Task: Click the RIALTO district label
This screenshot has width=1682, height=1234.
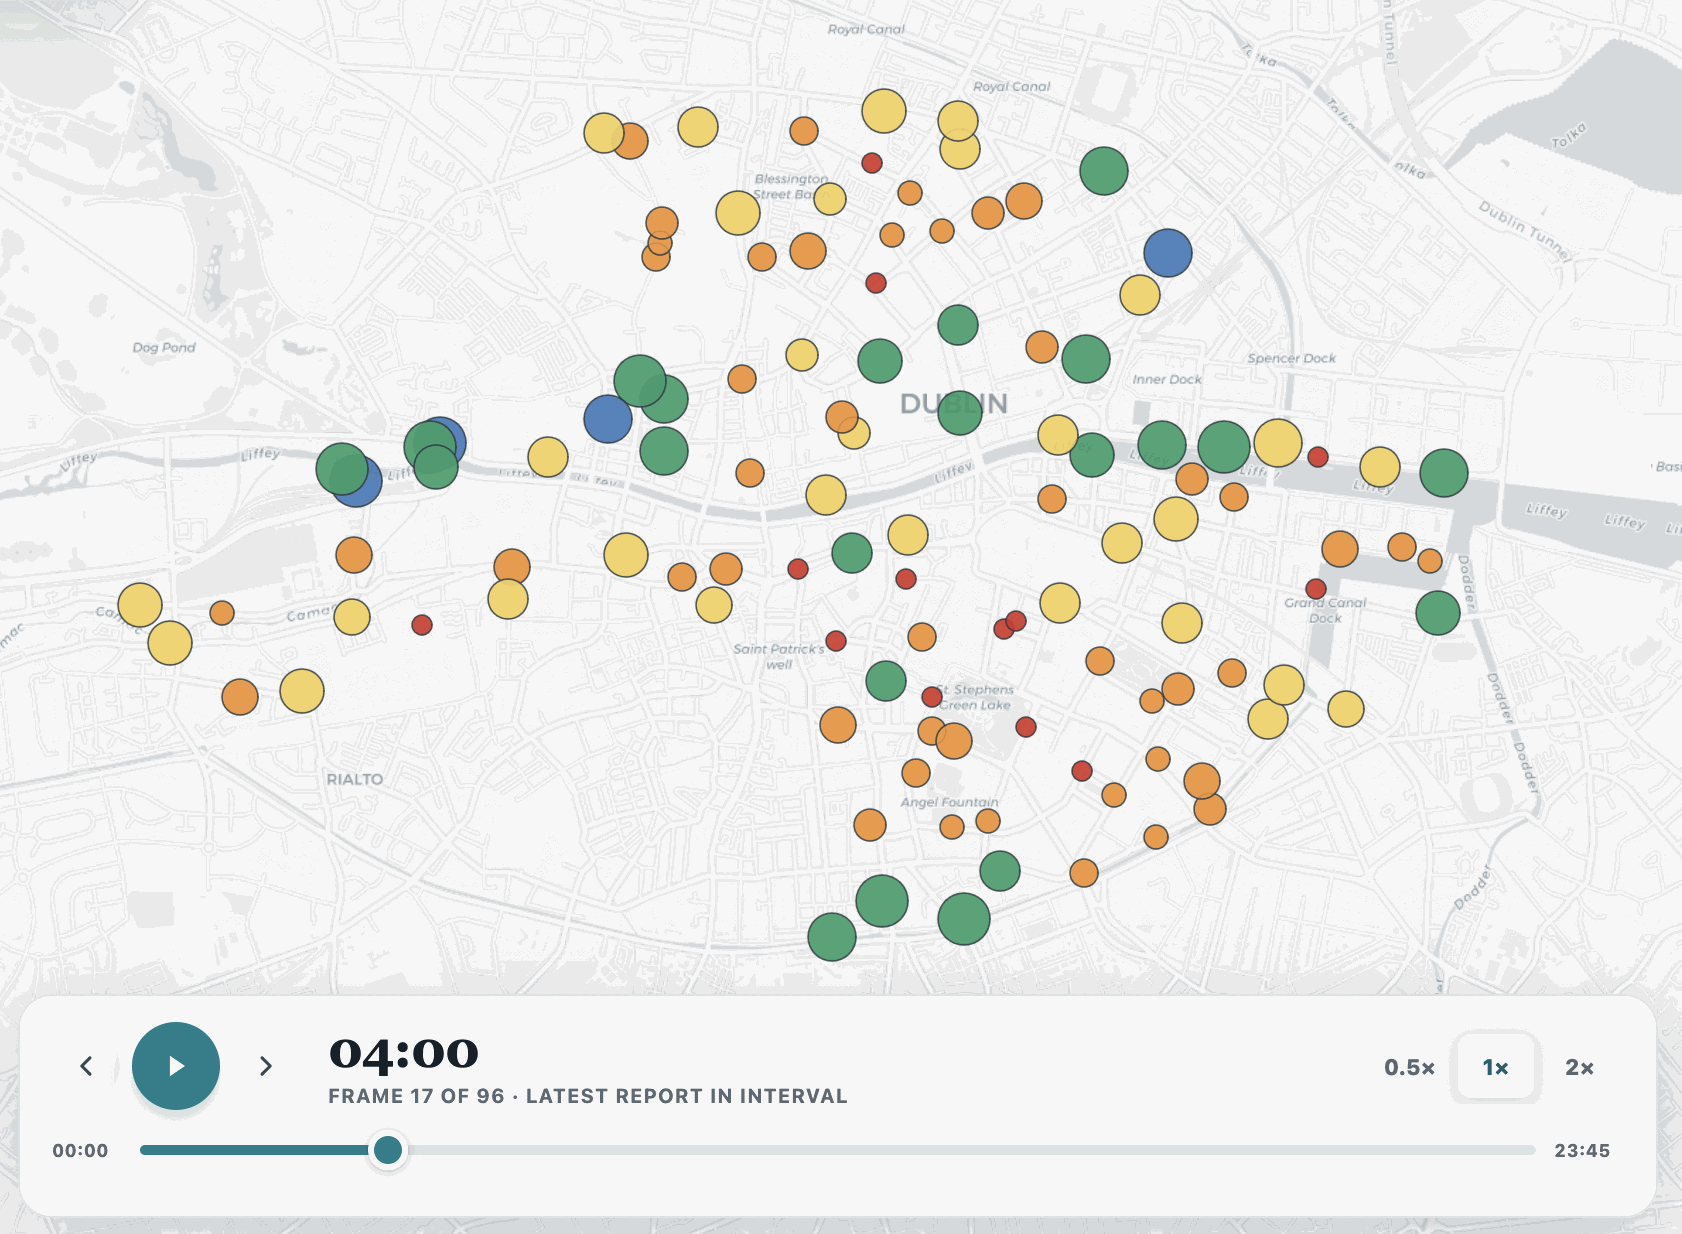Action: pyautogui.click(x=355, y=779)
